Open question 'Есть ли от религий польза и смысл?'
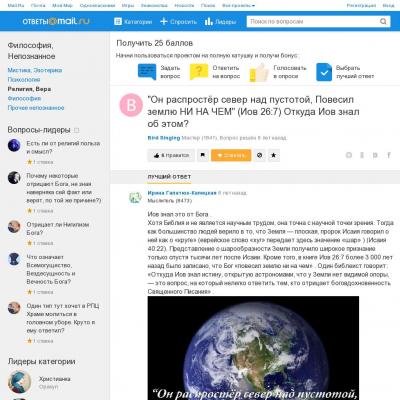This screenshot has height=400, width=400. click(x=63, y=147)
